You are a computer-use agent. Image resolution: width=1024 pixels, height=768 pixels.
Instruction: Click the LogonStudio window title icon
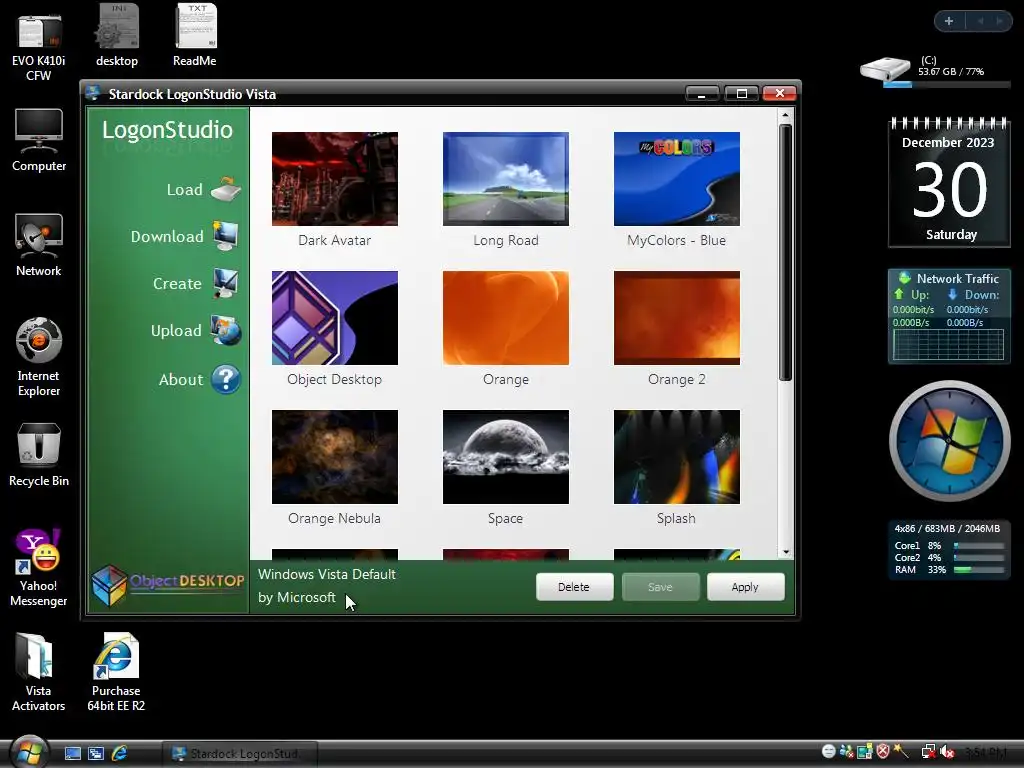click(93, 93)
